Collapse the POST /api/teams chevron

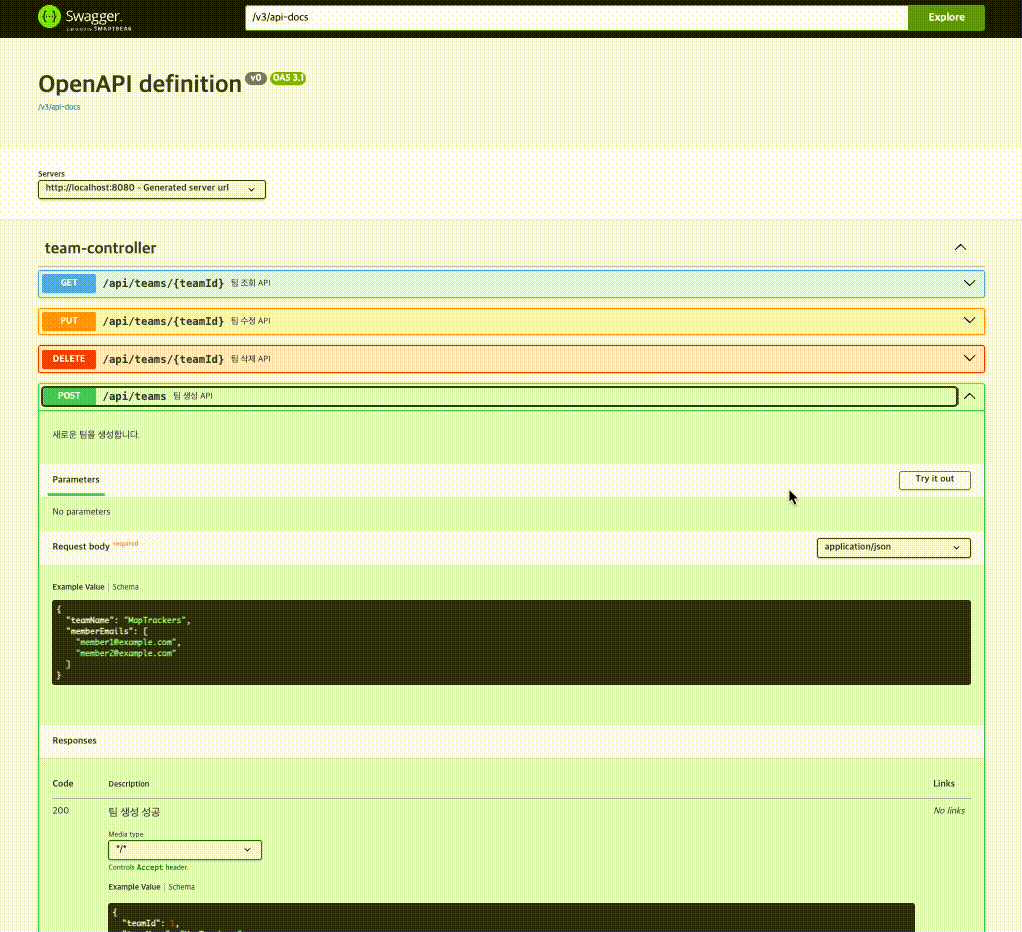pos(969,396)
